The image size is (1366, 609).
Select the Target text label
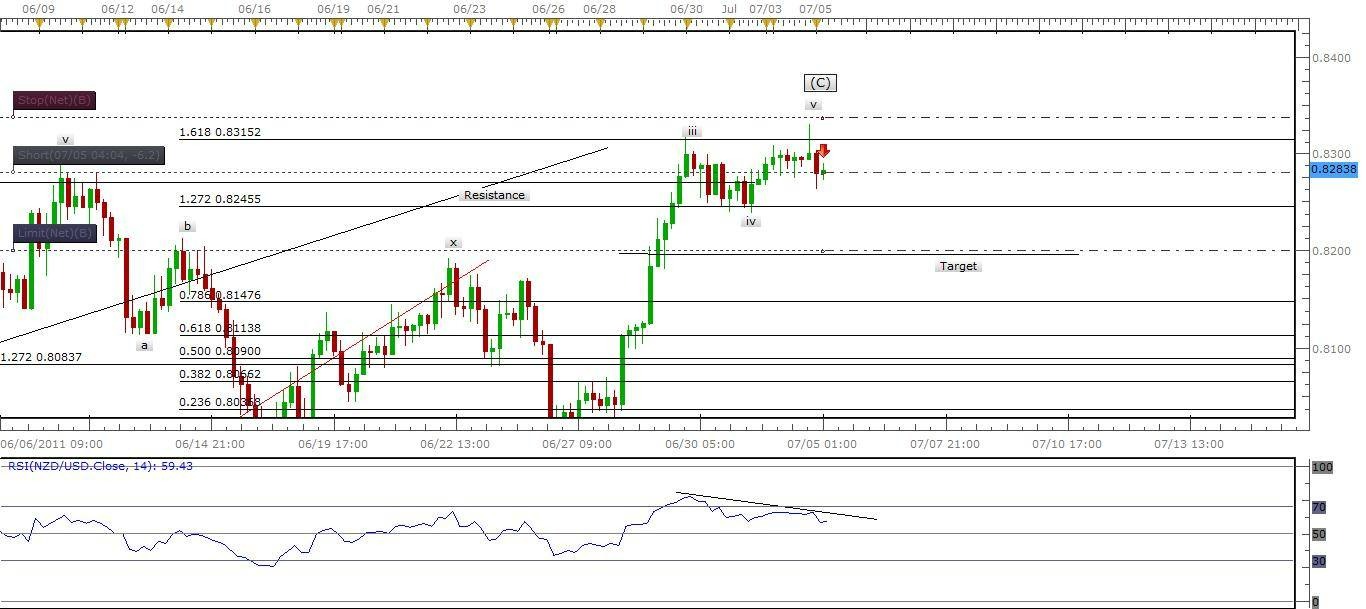coord(958,267)
